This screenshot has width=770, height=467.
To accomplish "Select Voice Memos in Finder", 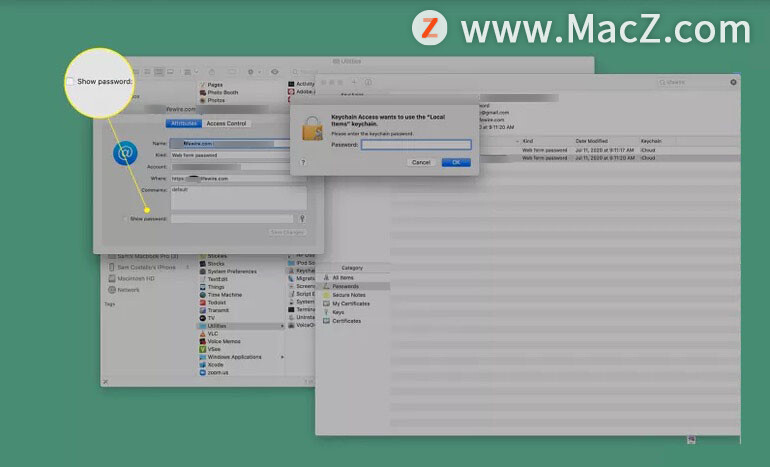I will [x=224, y=341].
